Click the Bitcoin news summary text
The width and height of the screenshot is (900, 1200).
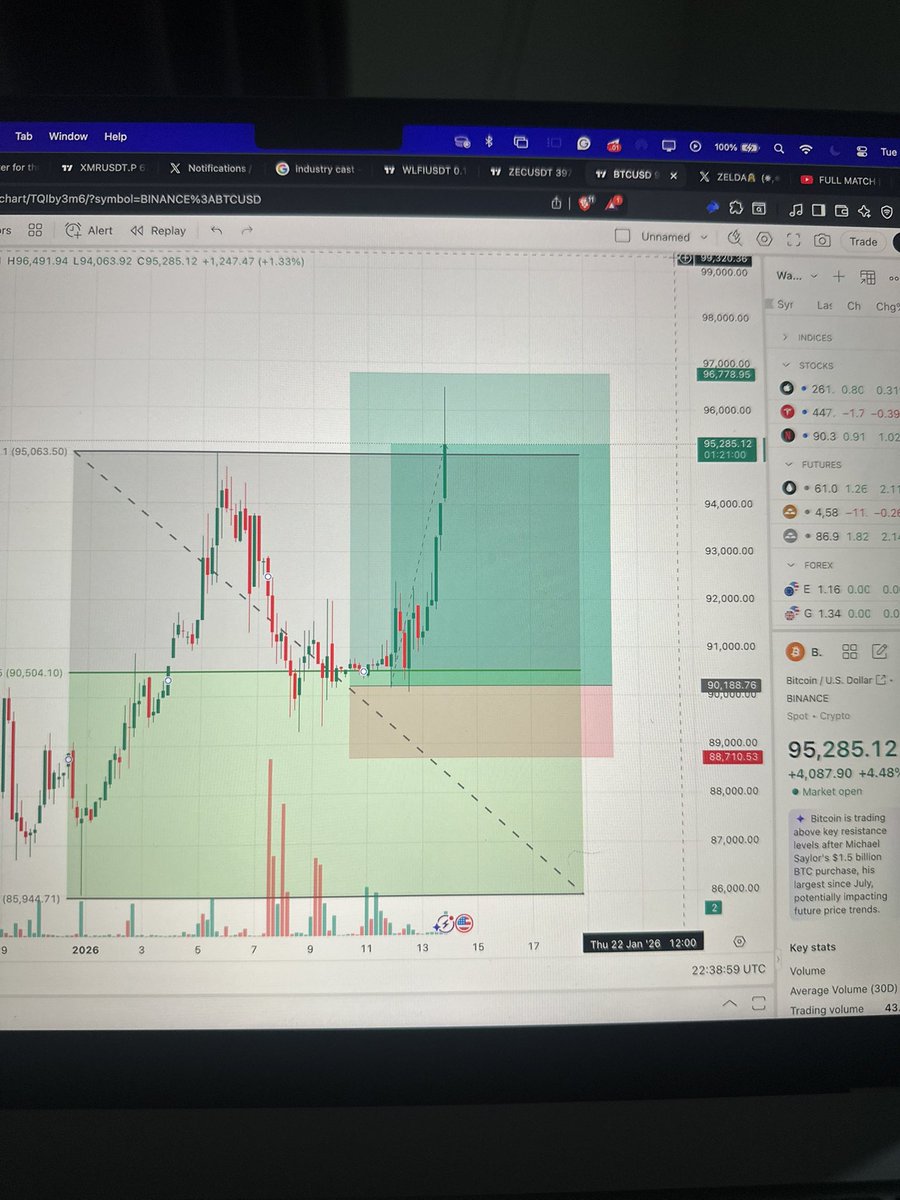842,864
